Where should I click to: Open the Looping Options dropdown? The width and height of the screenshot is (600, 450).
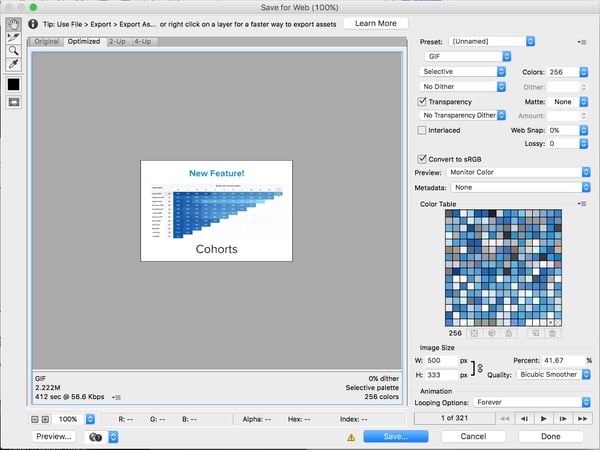[531, 402]
